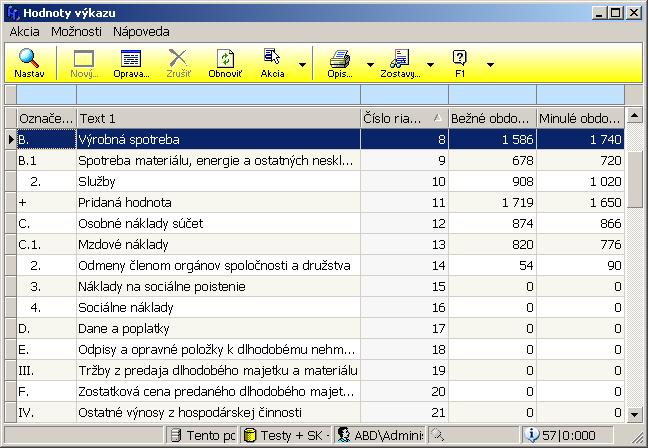
Task: Select the Odpisy a opravné položky row
Action: pos(320,350)
